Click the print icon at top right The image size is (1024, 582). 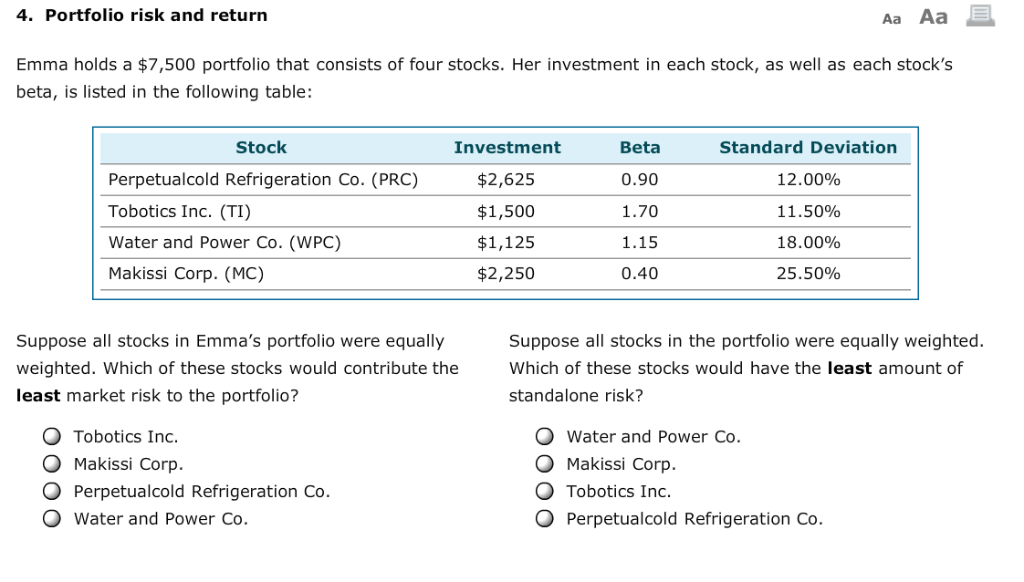[x=980, y=15]
